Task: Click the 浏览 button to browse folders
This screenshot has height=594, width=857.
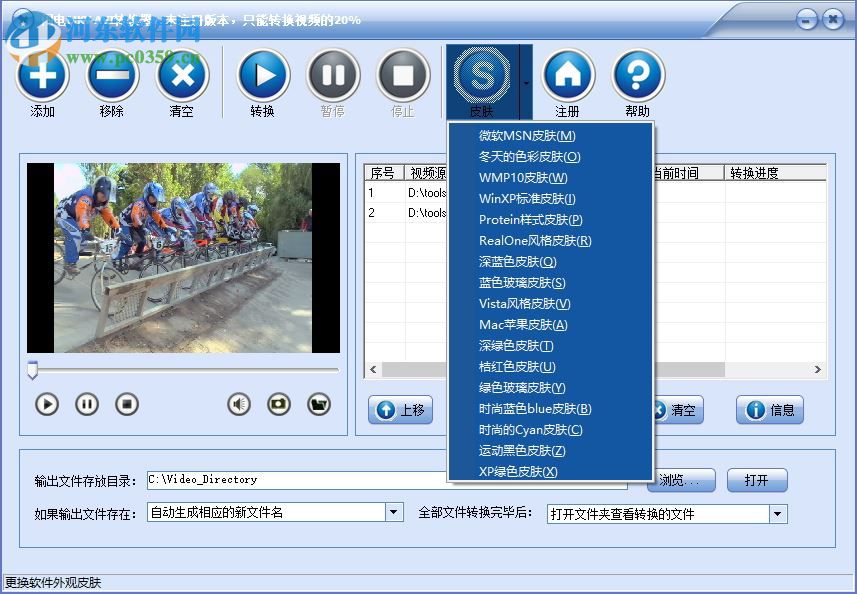Action: point(680,480)
